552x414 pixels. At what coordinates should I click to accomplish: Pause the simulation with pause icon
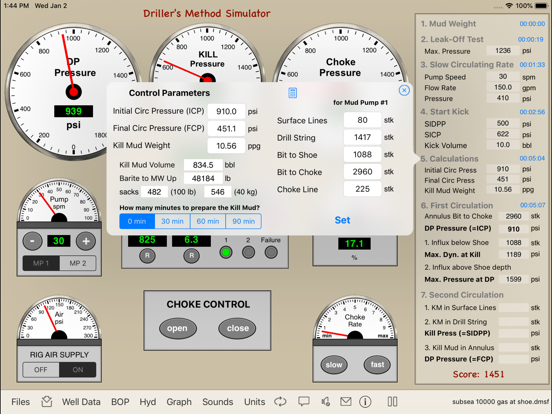[392, 402]
